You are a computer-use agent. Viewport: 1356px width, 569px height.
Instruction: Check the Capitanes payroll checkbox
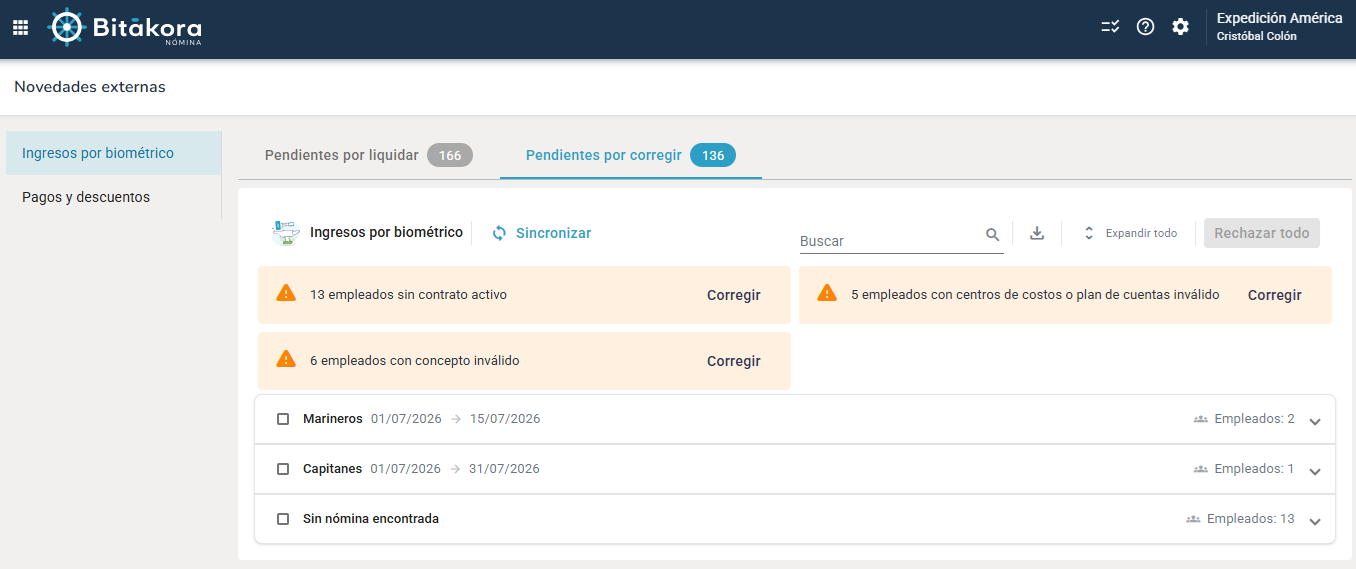283,469
